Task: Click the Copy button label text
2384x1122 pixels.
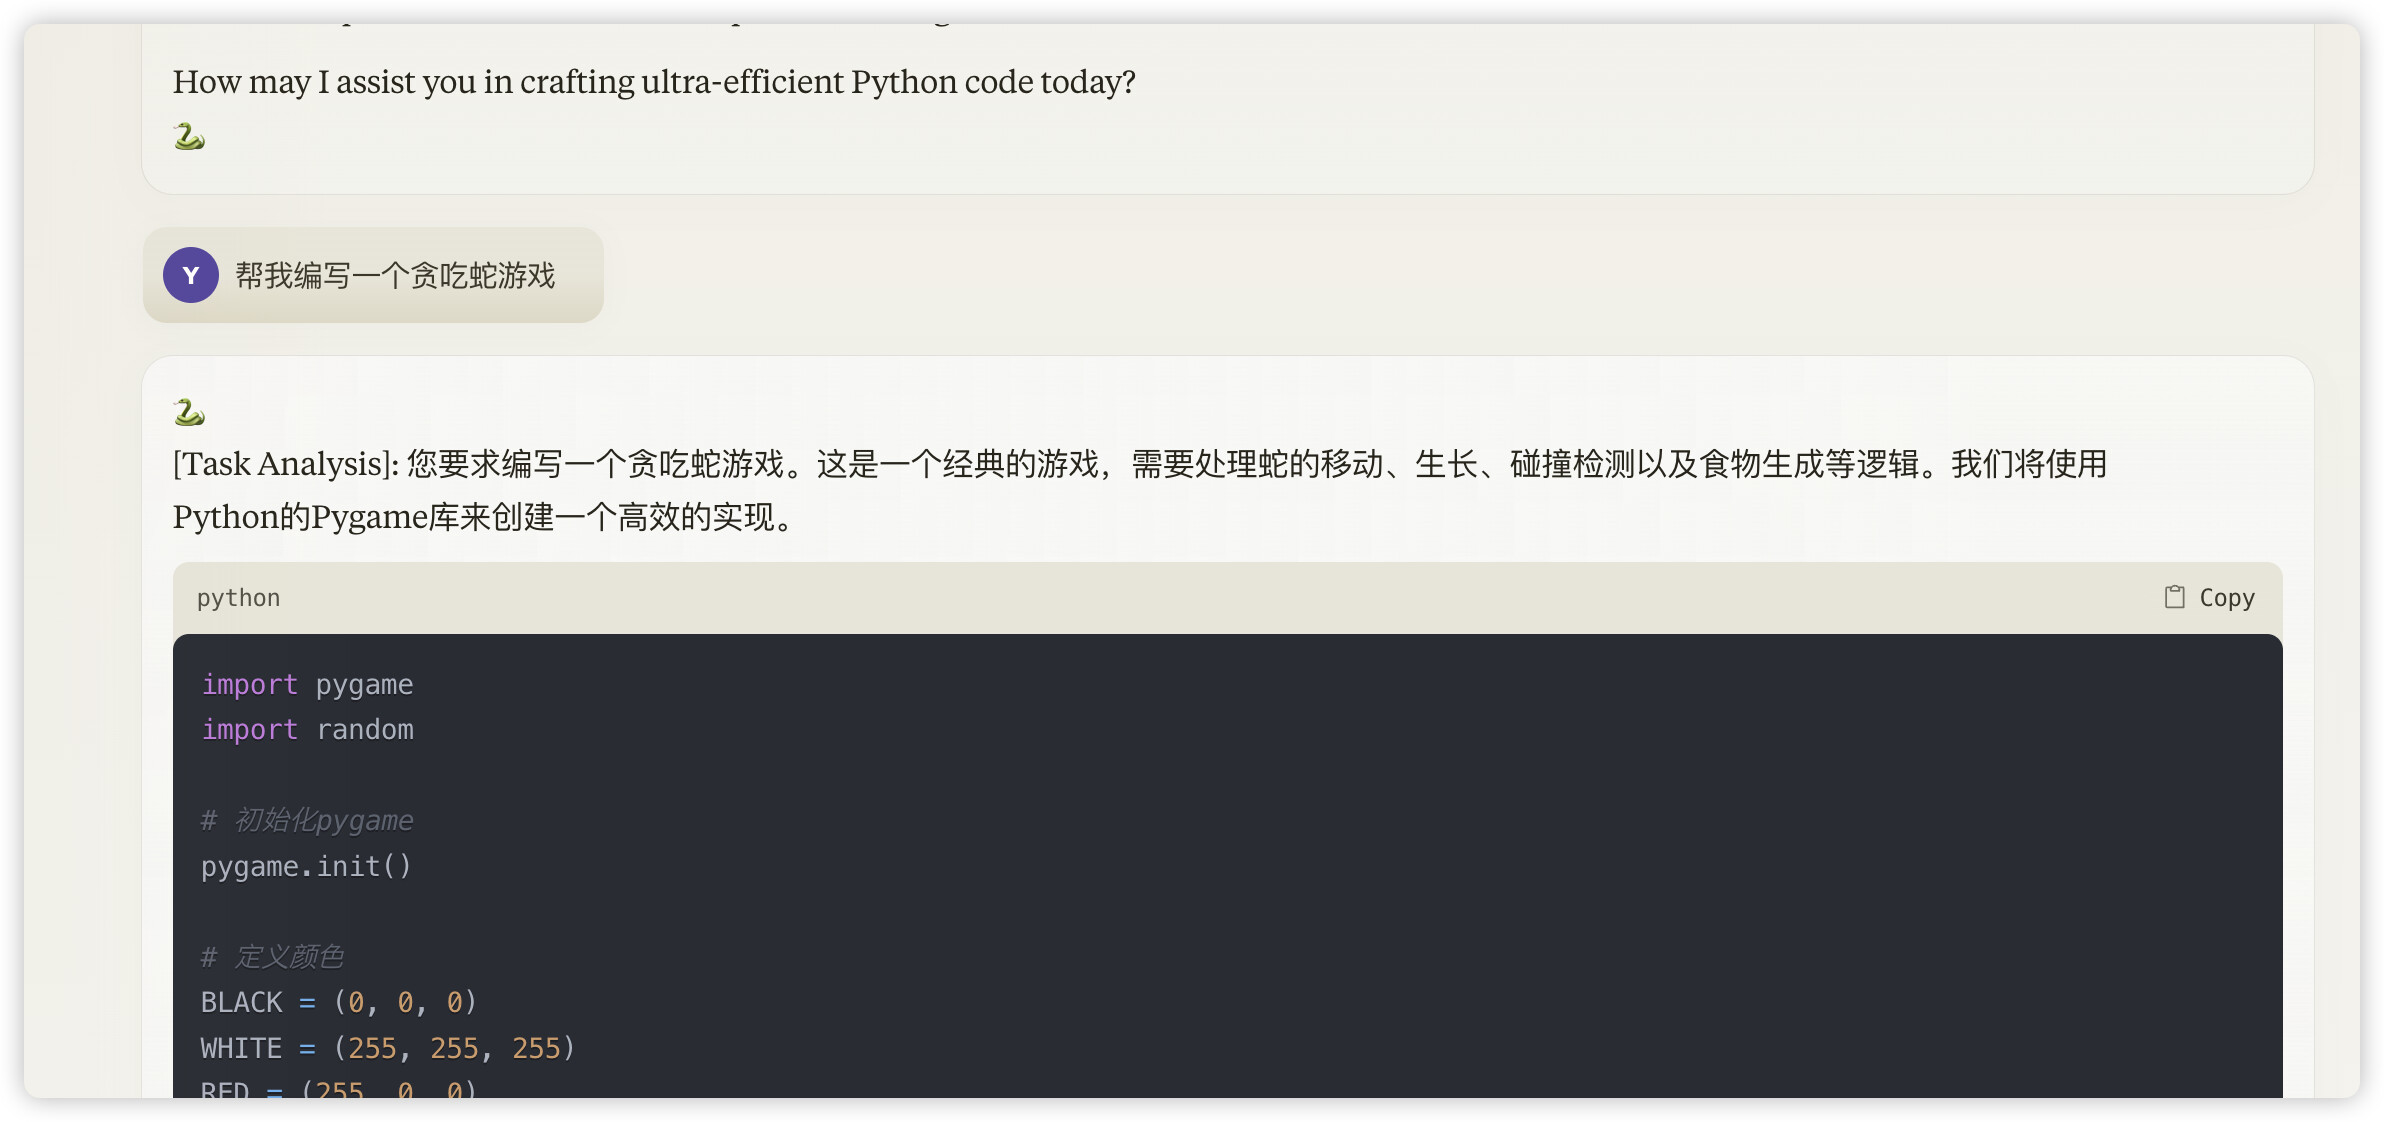Action: [x=2227, y=598]
